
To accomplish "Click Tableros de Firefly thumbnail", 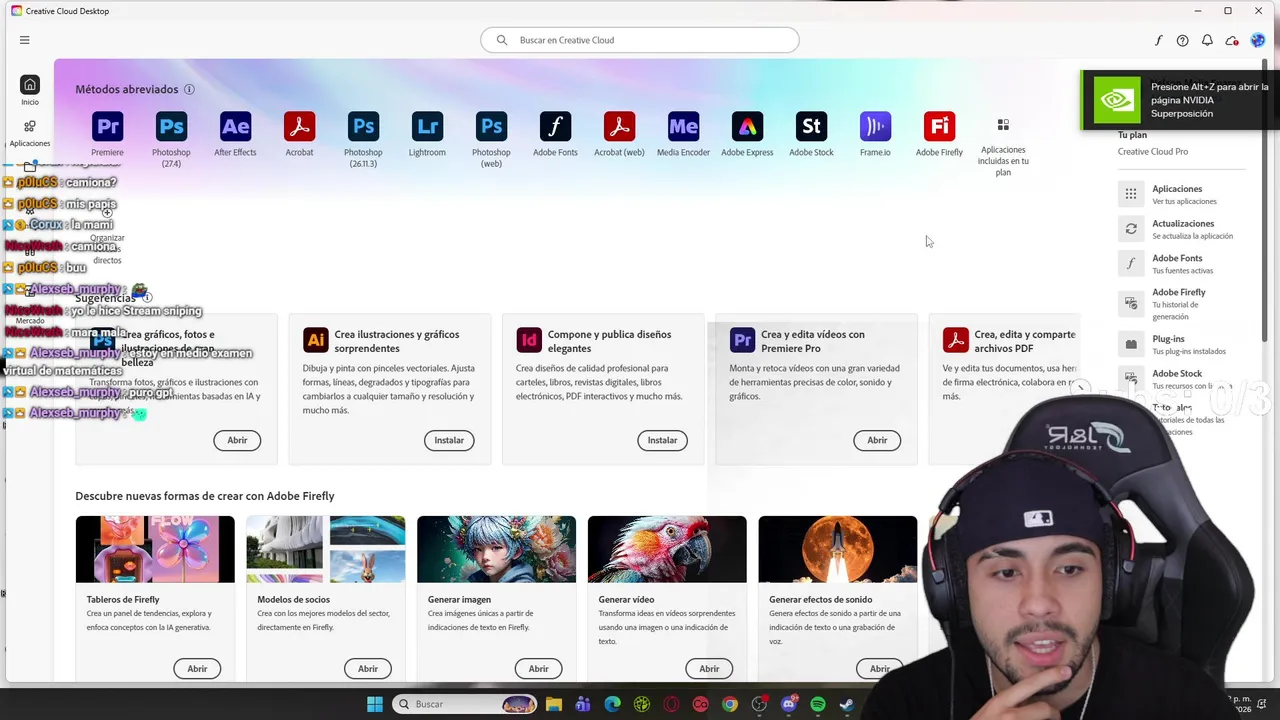I will pos(155,549).
